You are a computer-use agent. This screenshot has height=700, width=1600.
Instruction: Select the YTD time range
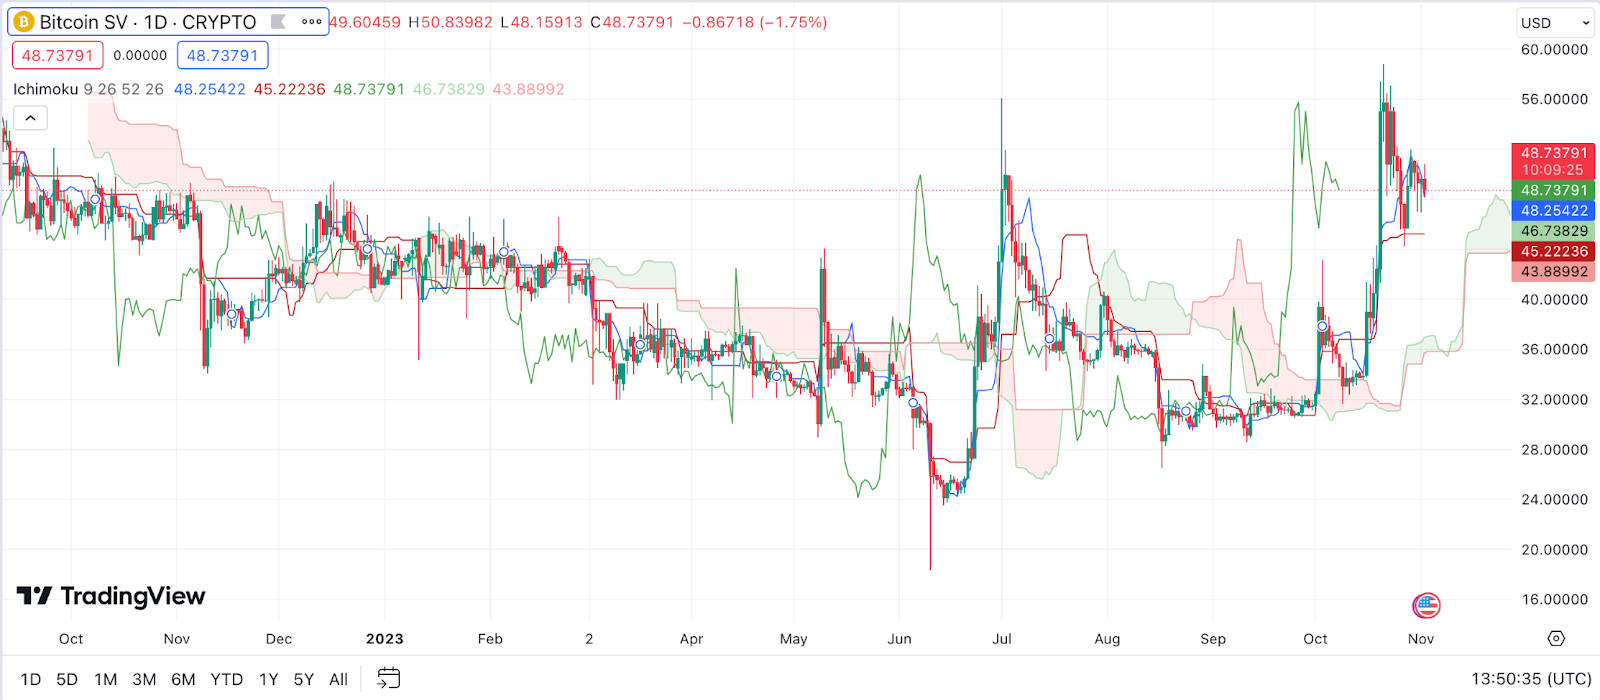coord(227,679)
